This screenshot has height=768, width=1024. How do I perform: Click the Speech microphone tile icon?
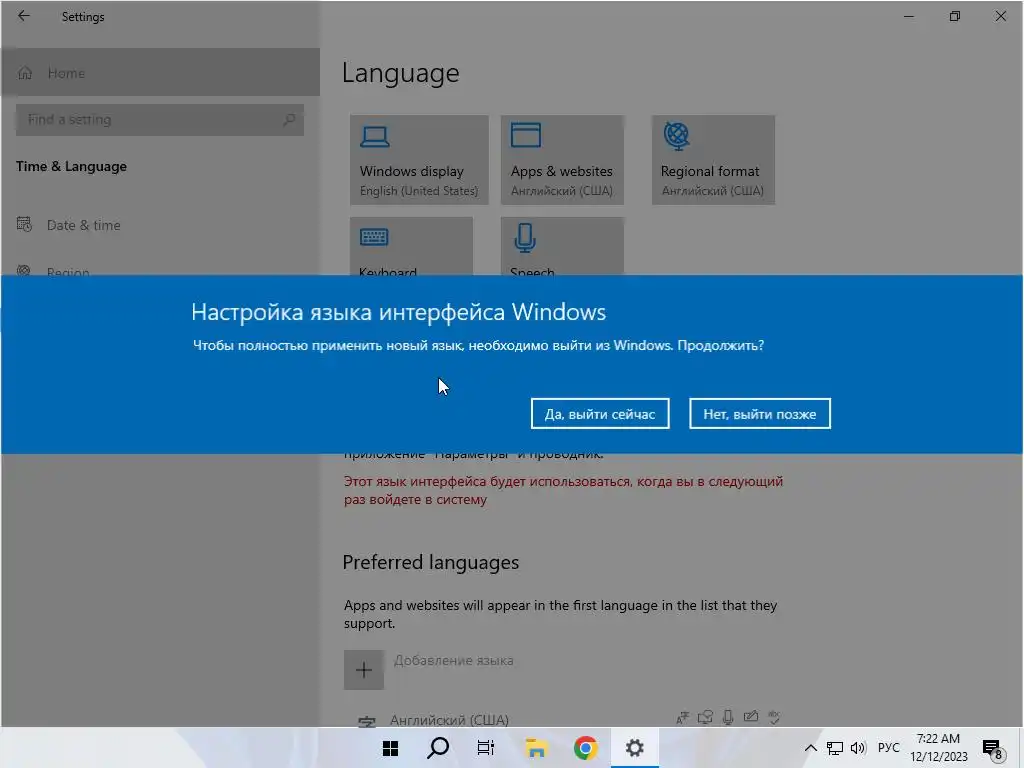(525, 238)
